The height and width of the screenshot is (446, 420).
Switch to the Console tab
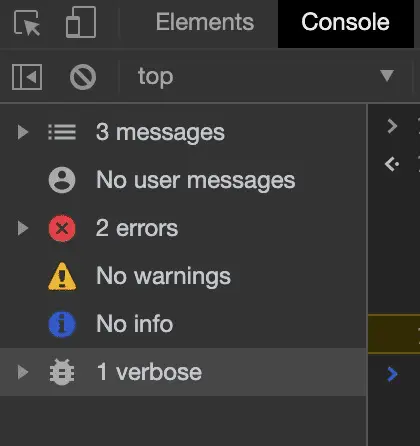346,23
